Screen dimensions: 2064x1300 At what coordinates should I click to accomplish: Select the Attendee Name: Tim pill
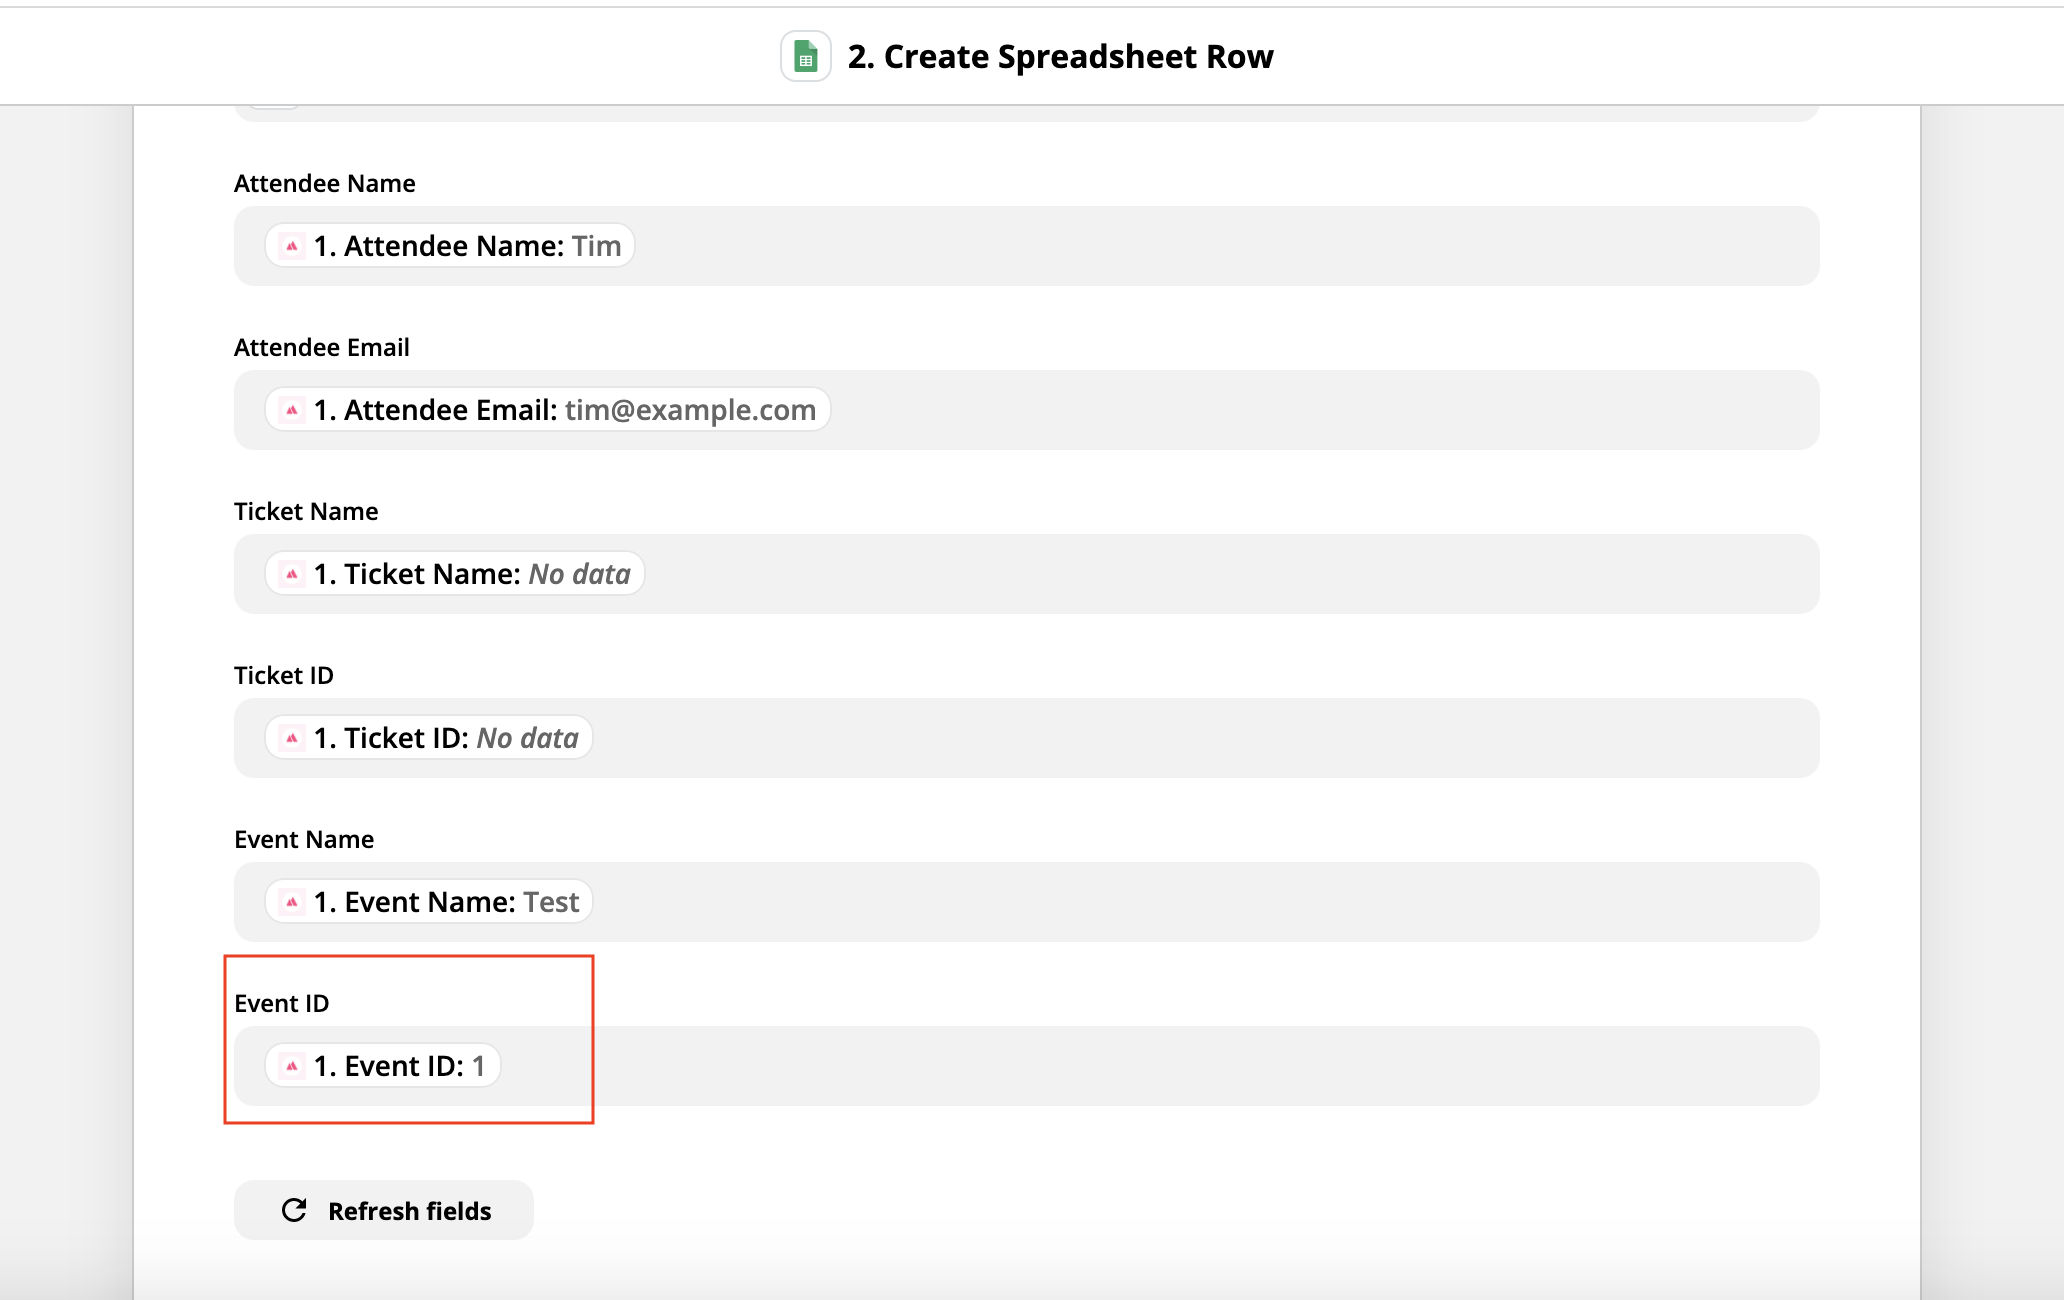click(x=450, y=246)
